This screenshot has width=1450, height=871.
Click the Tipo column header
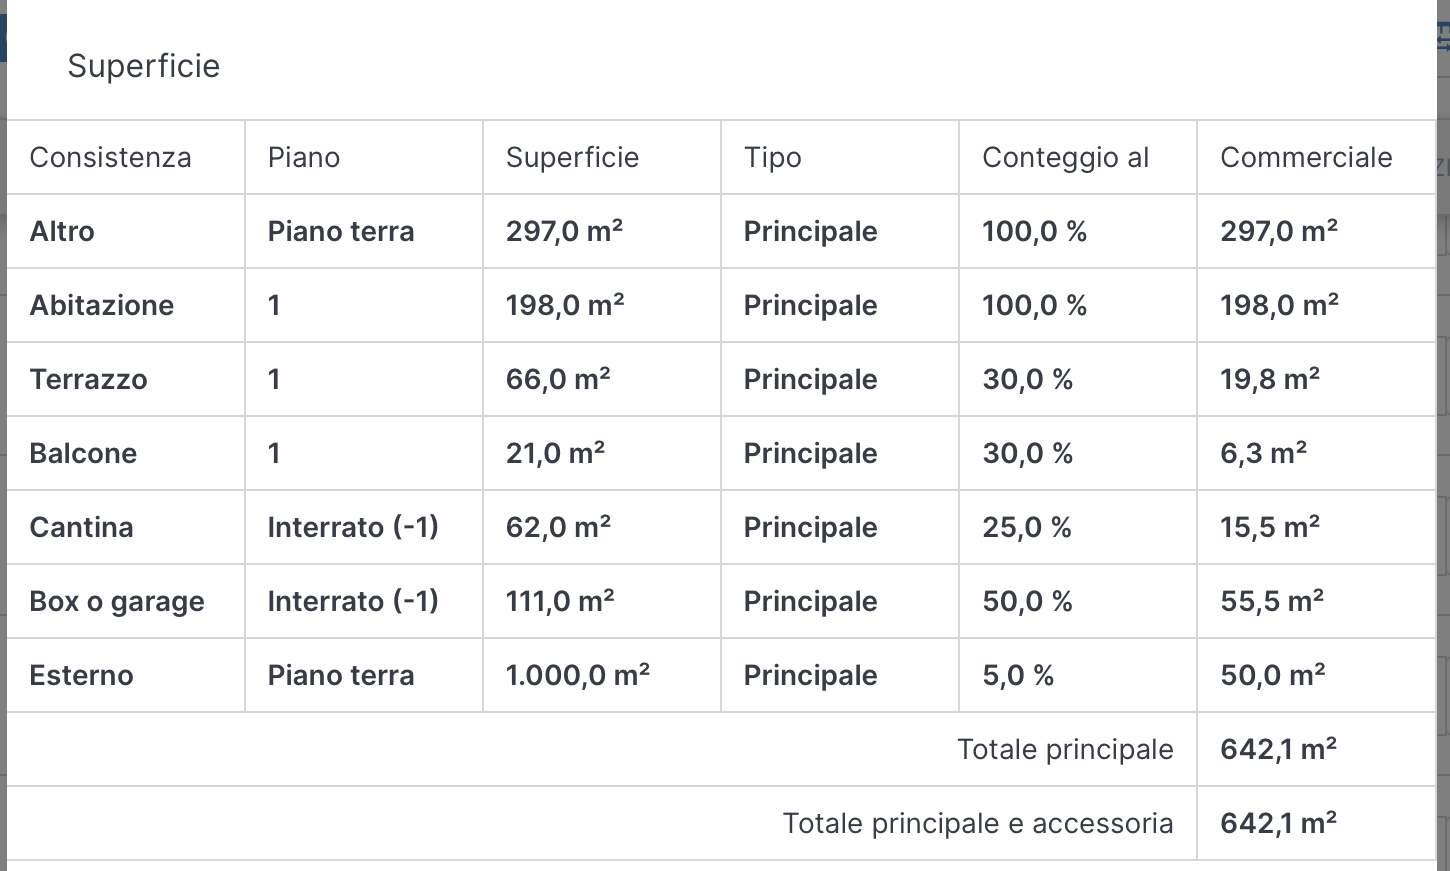pos(772,157)
